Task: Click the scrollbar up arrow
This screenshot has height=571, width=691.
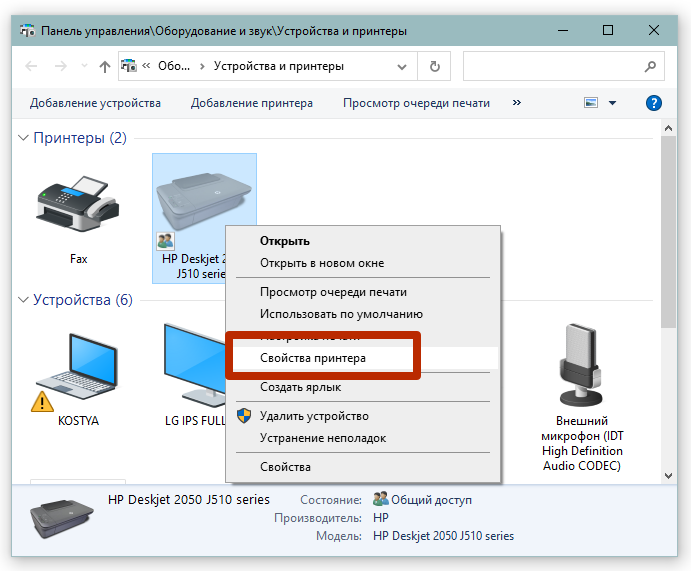Action: [x=668, y=128]
